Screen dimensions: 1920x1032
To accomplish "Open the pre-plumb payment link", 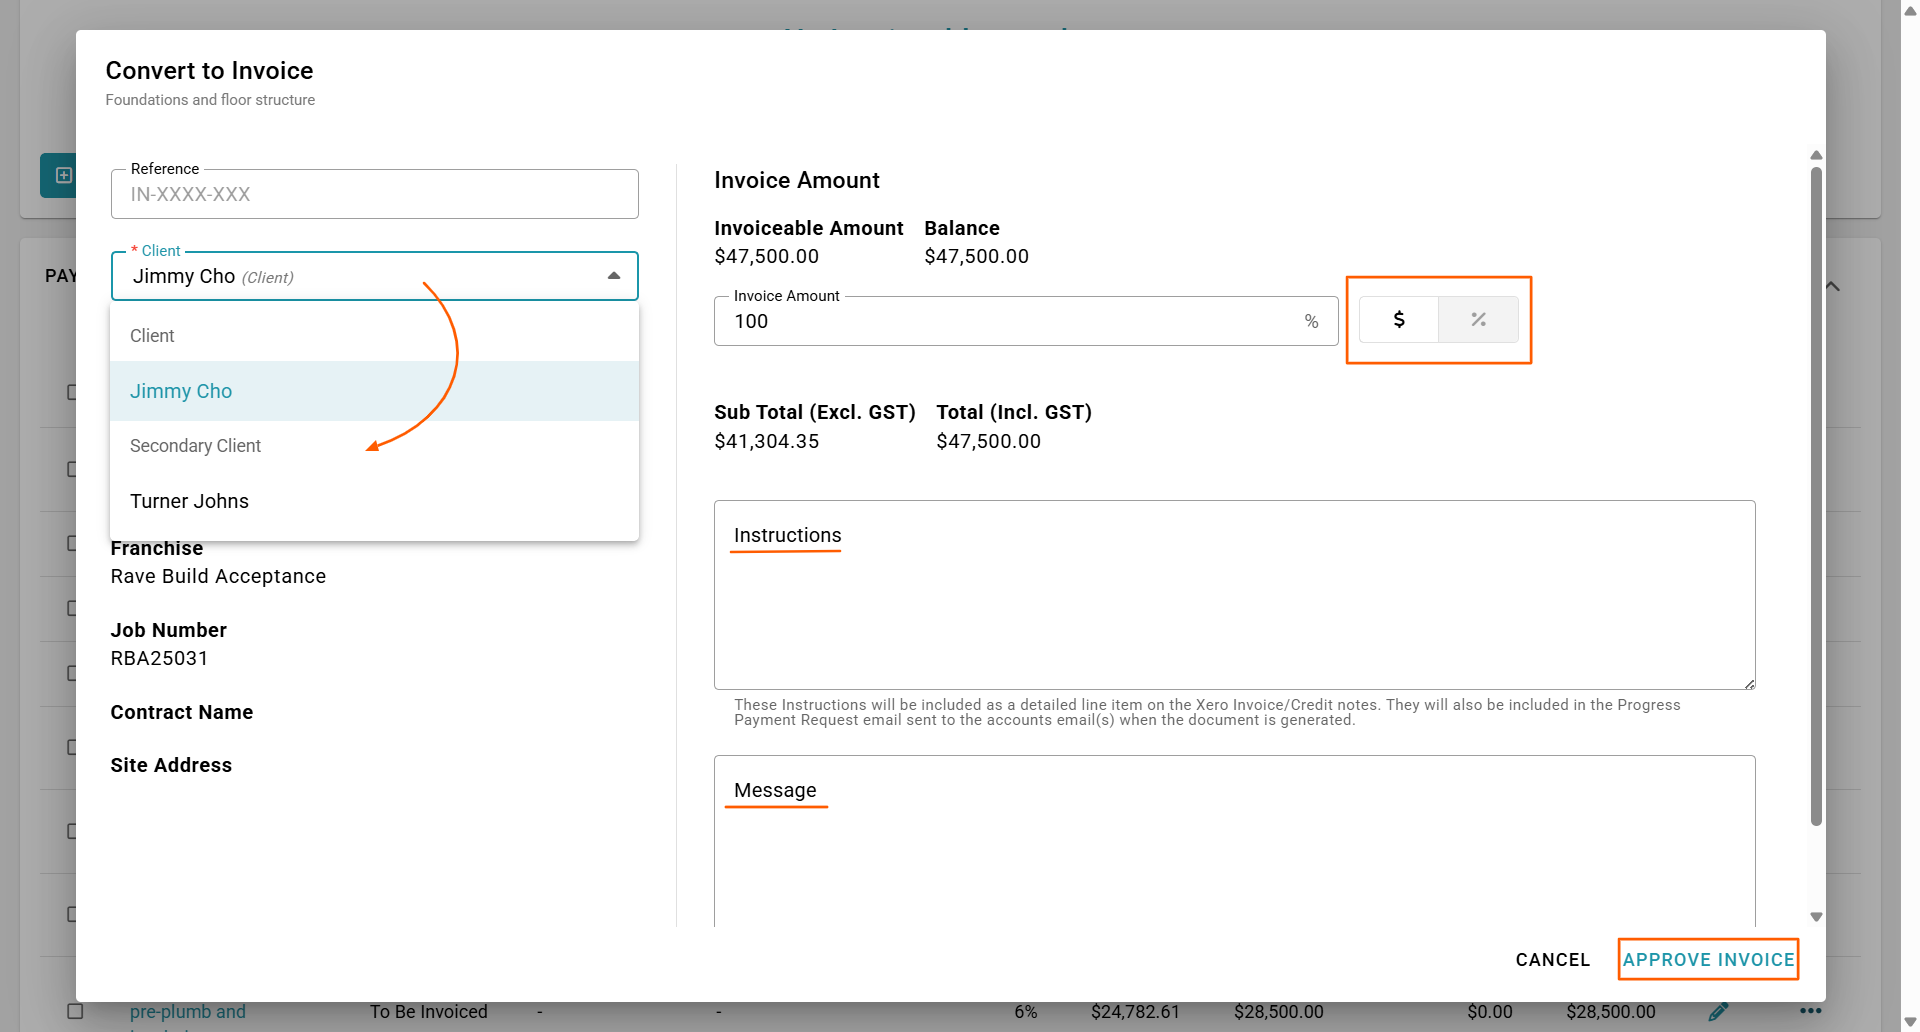I will click(188, 1012).
